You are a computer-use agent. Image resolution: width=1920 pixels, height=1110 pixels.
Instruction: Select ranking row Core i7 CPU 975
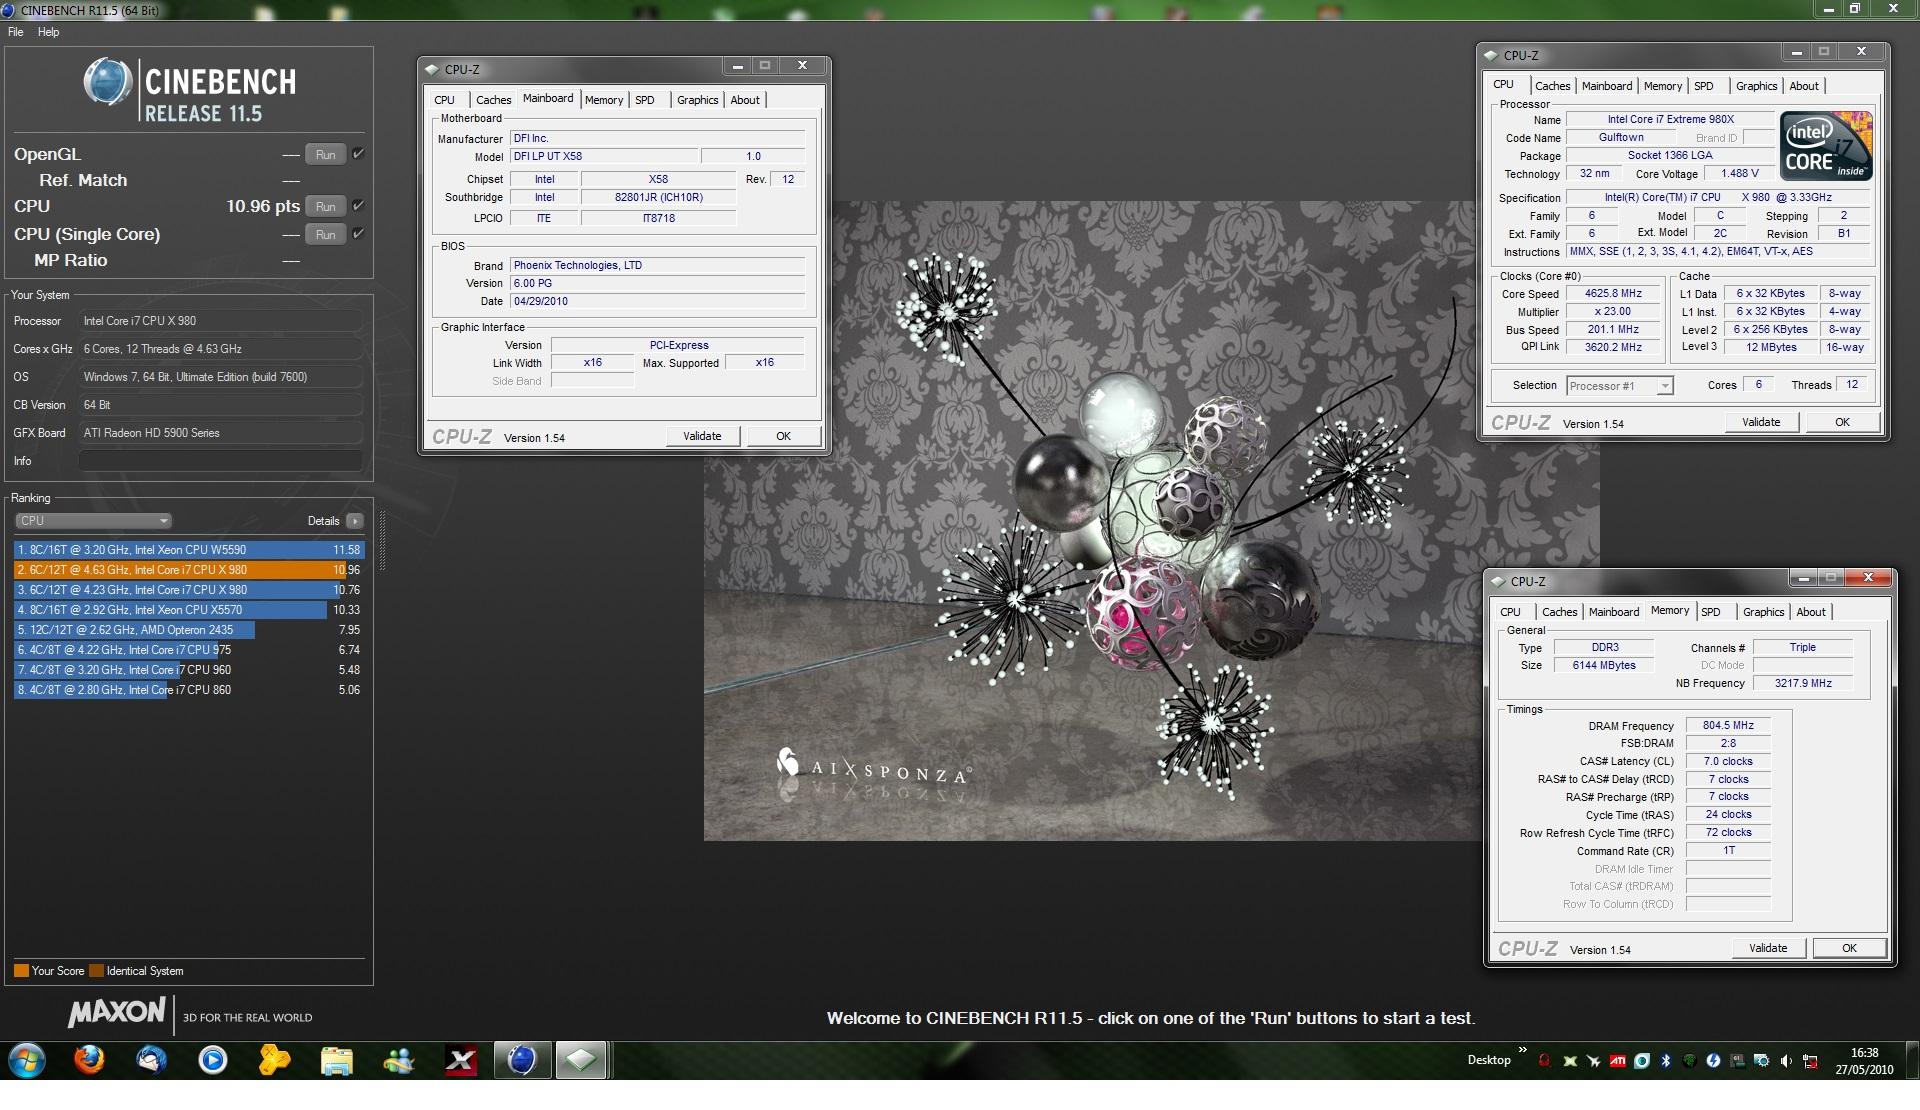click(189, 650)
